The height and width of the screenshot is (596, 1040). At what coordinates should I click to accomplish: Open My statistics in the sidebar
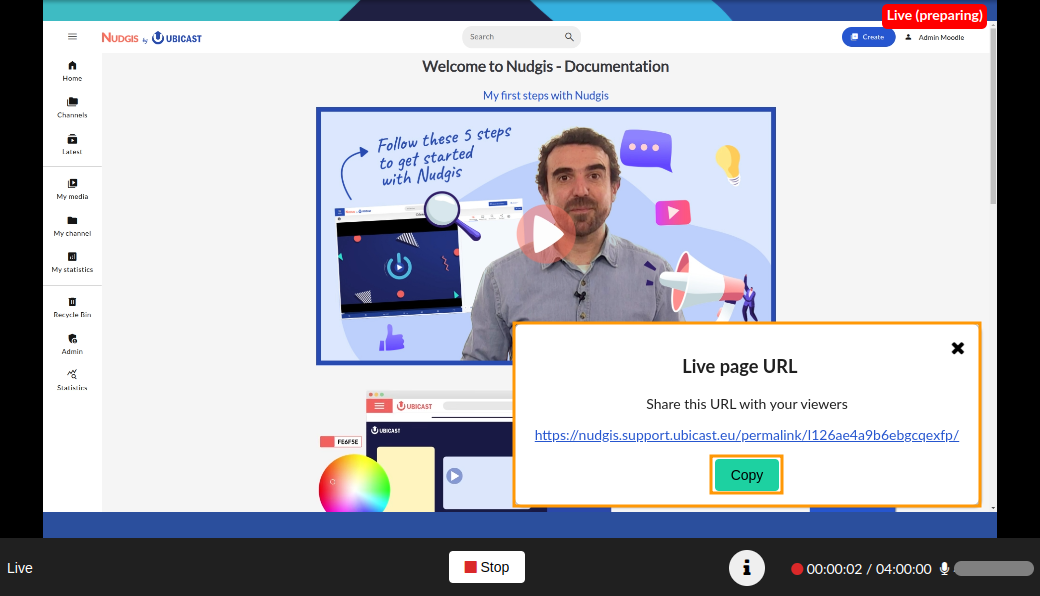pyautogui.click(x=72, y=263)
